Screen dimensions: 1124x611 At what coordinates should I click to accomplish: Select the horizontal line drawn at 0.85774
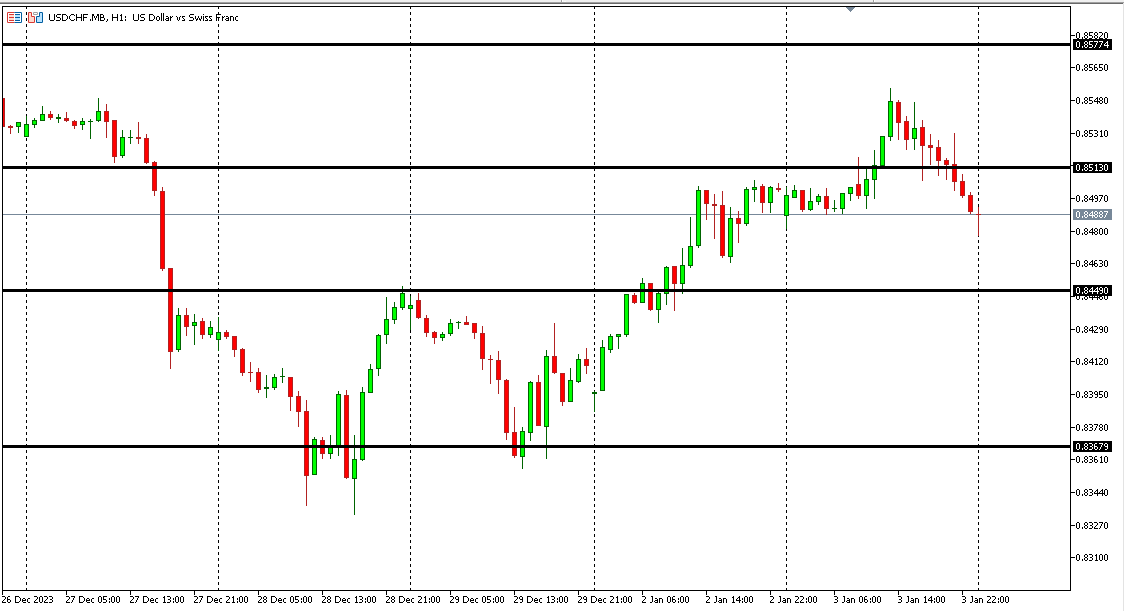(536, 44)
